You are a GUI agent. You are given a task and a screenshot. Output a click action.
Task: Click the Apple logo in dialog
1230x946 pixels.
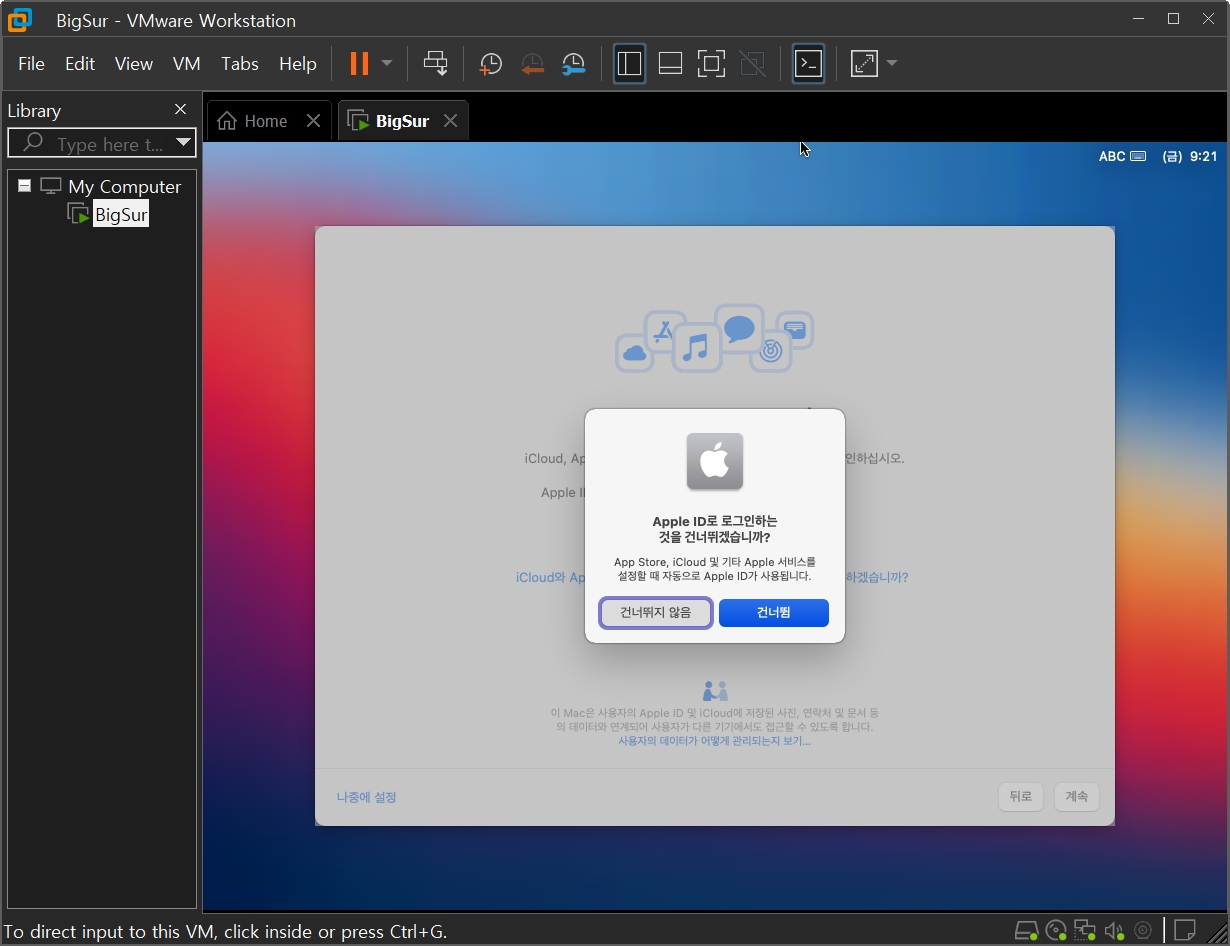[x=715, y=461]
